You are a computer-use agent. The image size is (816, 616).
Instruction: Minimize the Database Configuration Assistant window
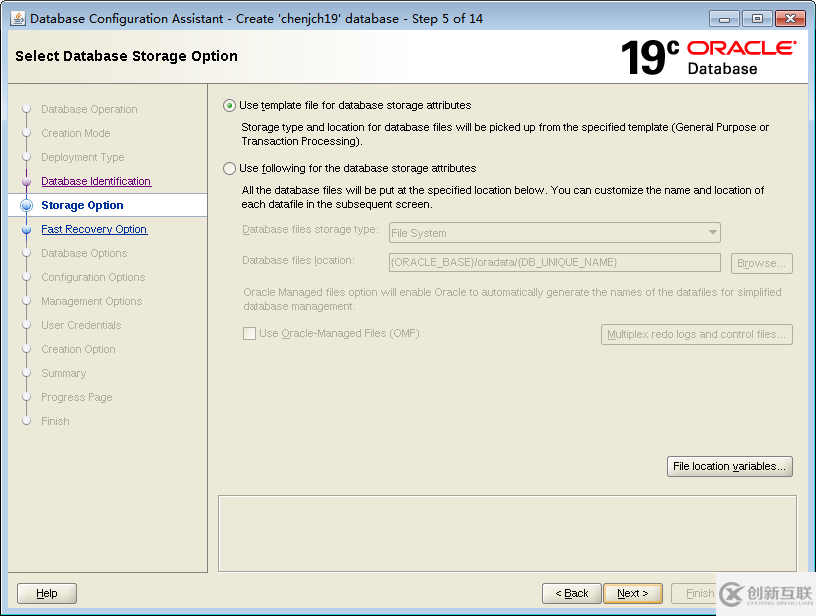click(724, 19)
